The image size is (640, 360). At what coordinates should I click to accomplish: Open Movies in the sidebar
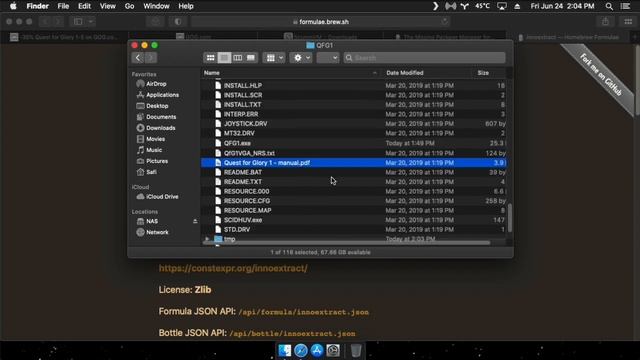tap(151, 139)
